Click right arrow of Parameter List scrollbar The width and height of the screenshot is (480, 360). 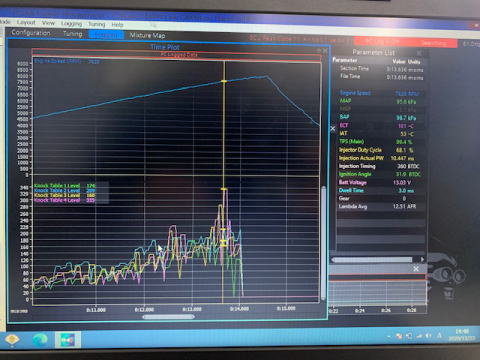(x=422, y=259)
